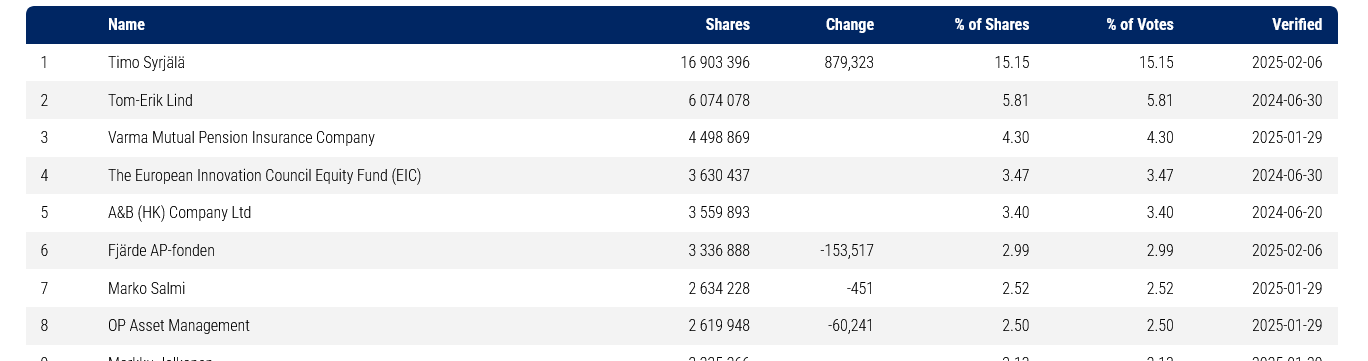Click the Change column header
The height and width of the screenshot is (361, 1368).
click(850, 25)
